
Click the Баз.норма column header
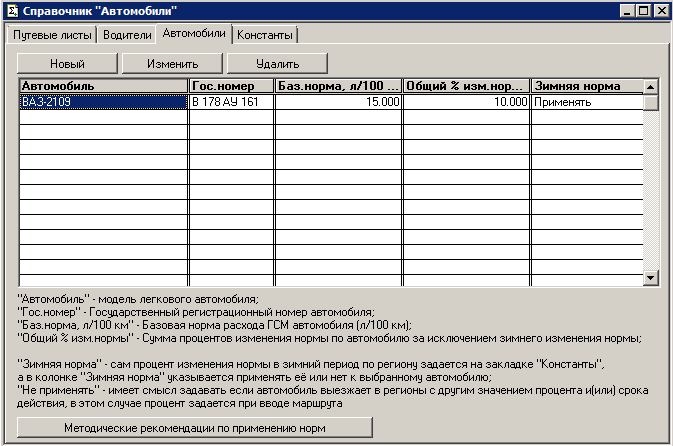pyautogui.click(x=338, y=86)
